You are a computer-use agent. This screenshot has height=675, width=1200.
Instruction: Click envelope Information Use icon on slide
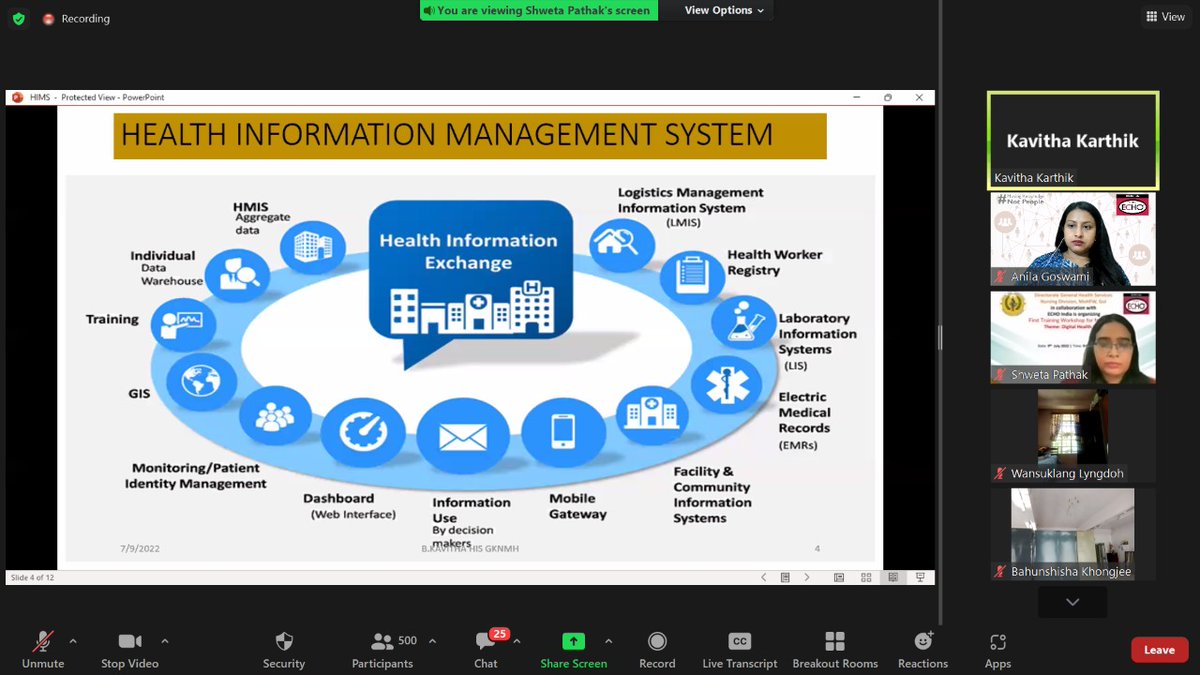pos(463,437)
